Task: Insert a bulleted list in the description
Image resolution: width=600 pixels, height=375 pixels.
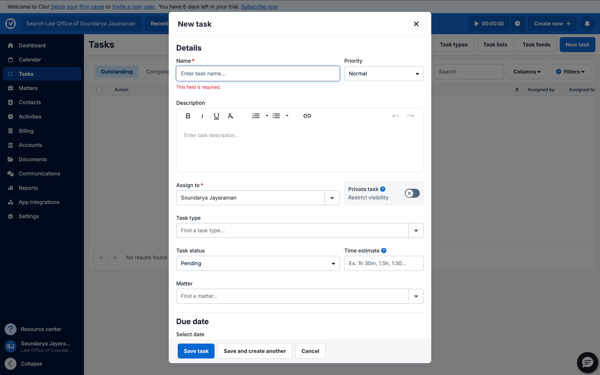Action: 276,116
